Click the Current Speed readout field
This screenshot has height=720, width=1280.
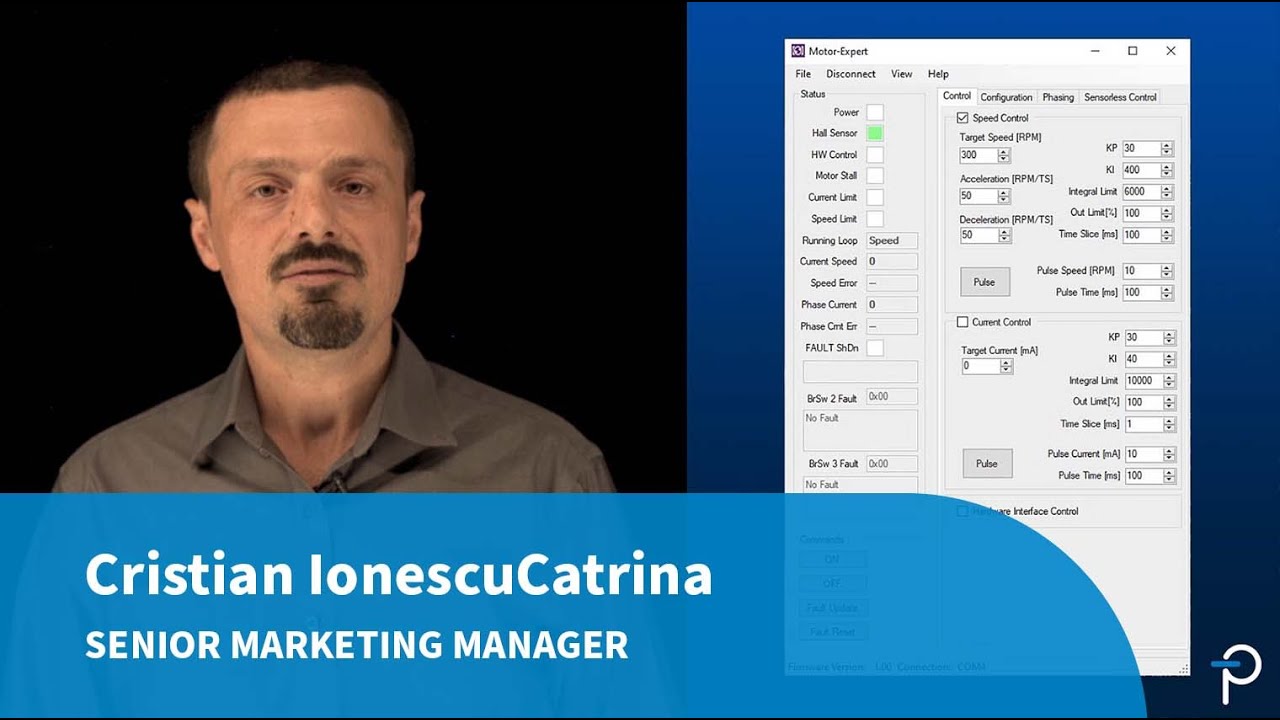(x=892, y=261)
